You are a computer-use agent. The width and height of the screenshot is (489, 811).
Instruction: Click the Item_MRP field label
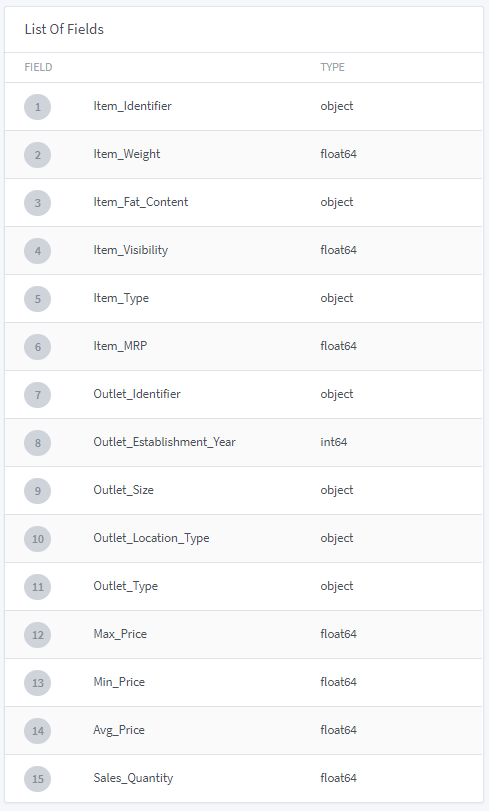(120, 346)
